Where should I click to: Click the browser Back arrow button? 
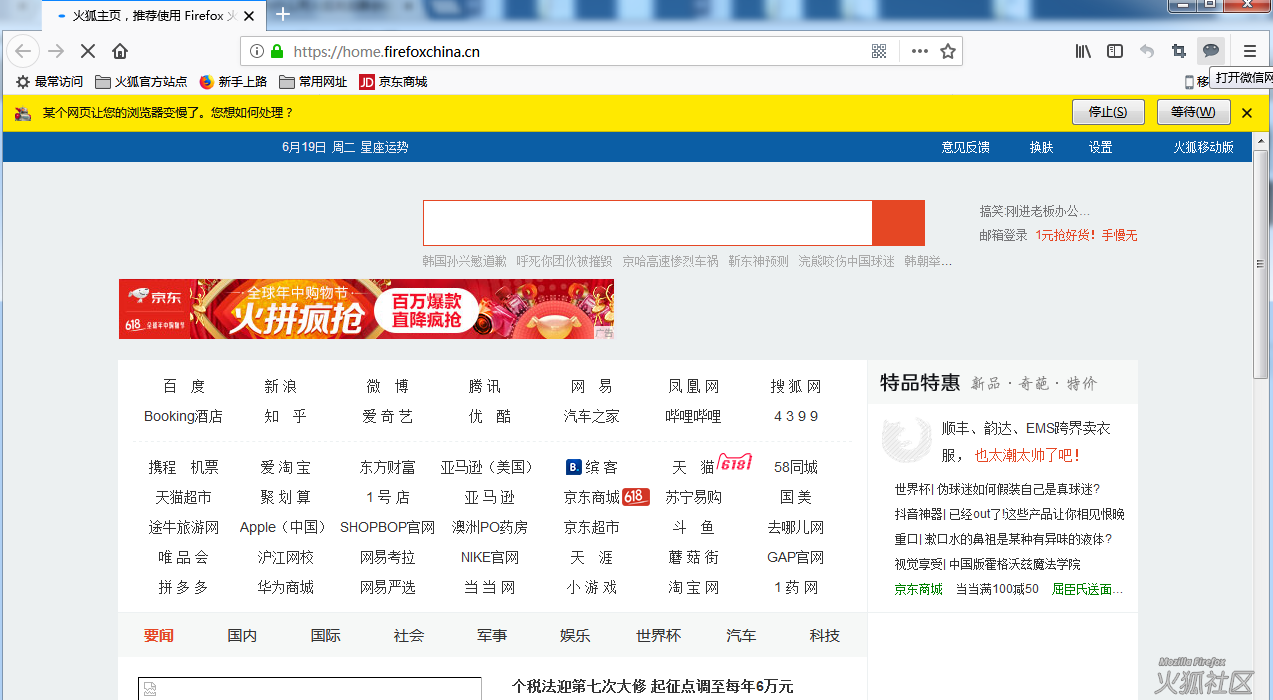pyautogui.click(x=23, y=51)
